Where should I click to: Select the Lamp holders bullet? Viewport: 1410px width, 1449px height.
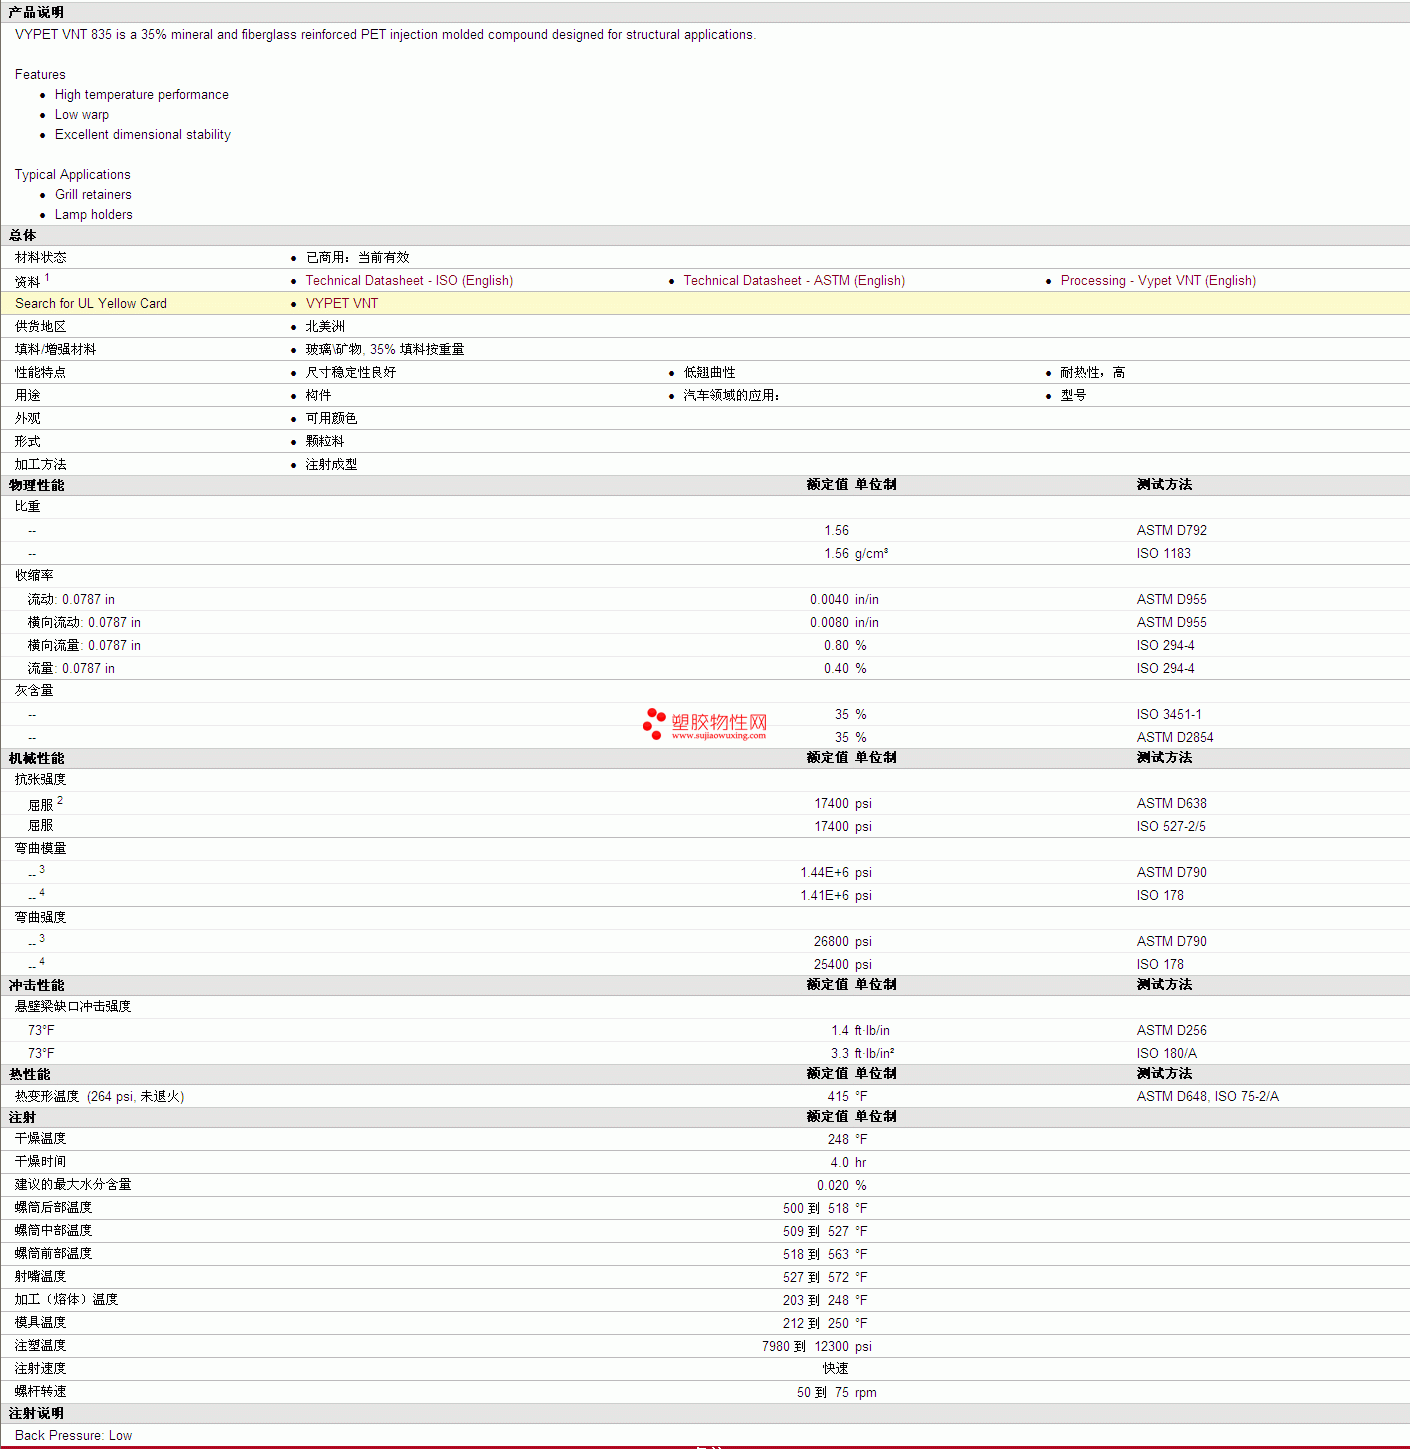93,215
